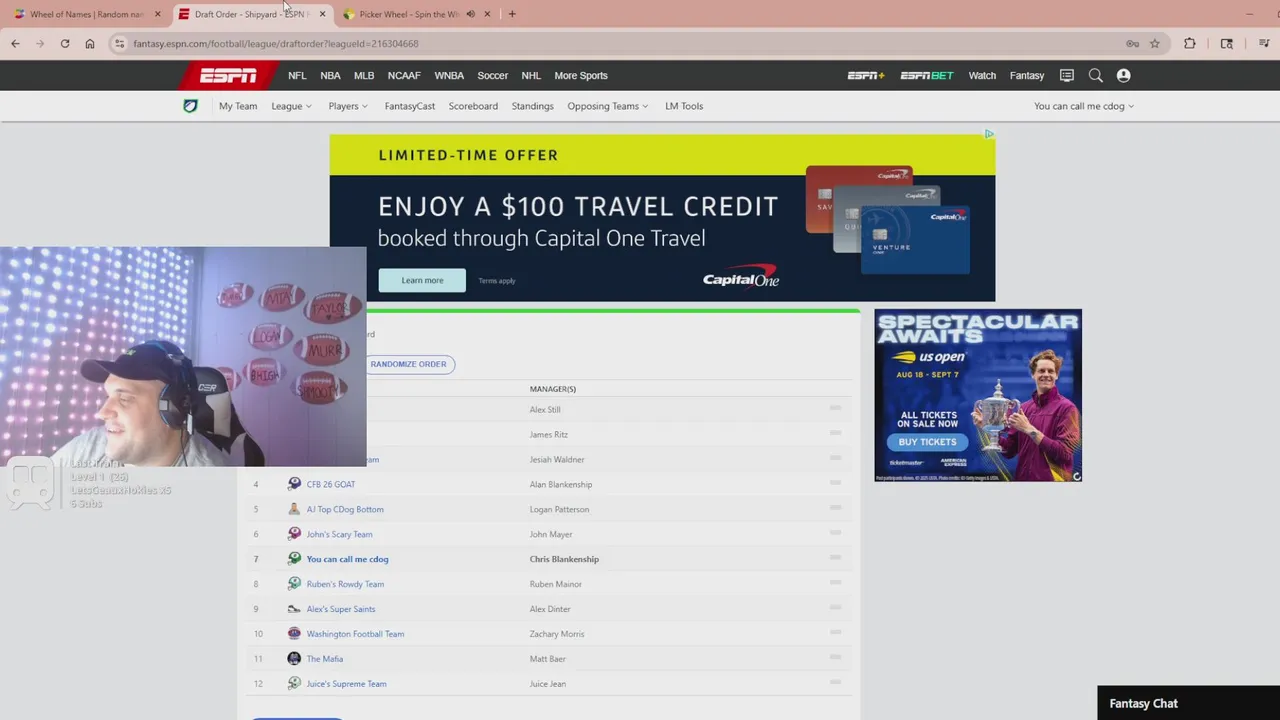Expand the League dropdown menu
Image resolution: width=1280 pixels, height=720 pixels.
(x=291, y=106)
